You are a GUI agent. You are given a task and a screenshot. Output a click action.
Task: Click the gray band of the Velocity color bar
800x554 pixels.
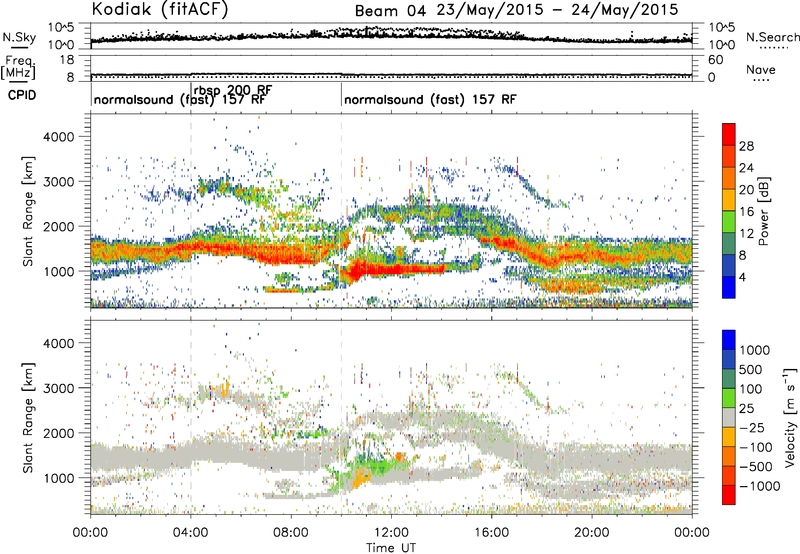729,418
